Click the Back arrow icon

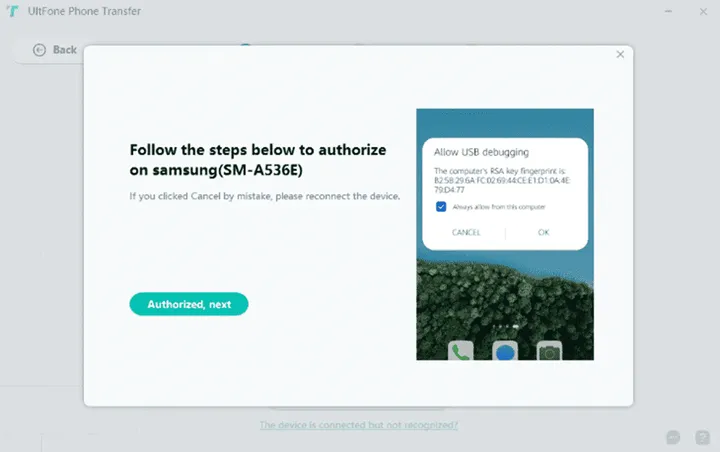point(40,49)
